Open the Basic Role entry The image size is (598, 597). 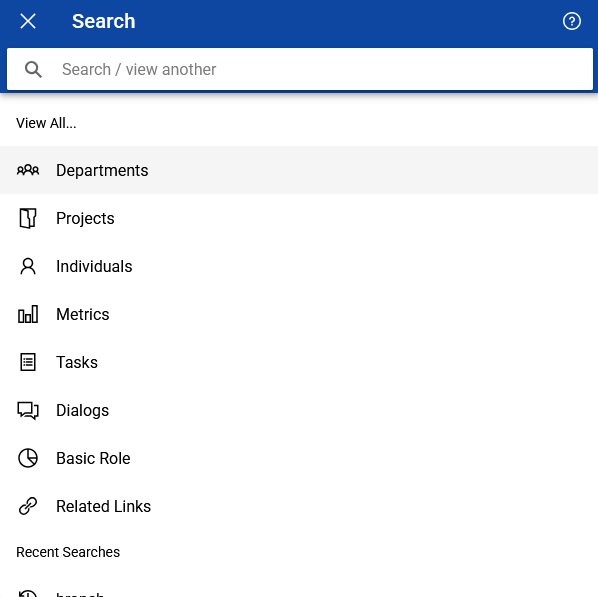pos(299,459)
